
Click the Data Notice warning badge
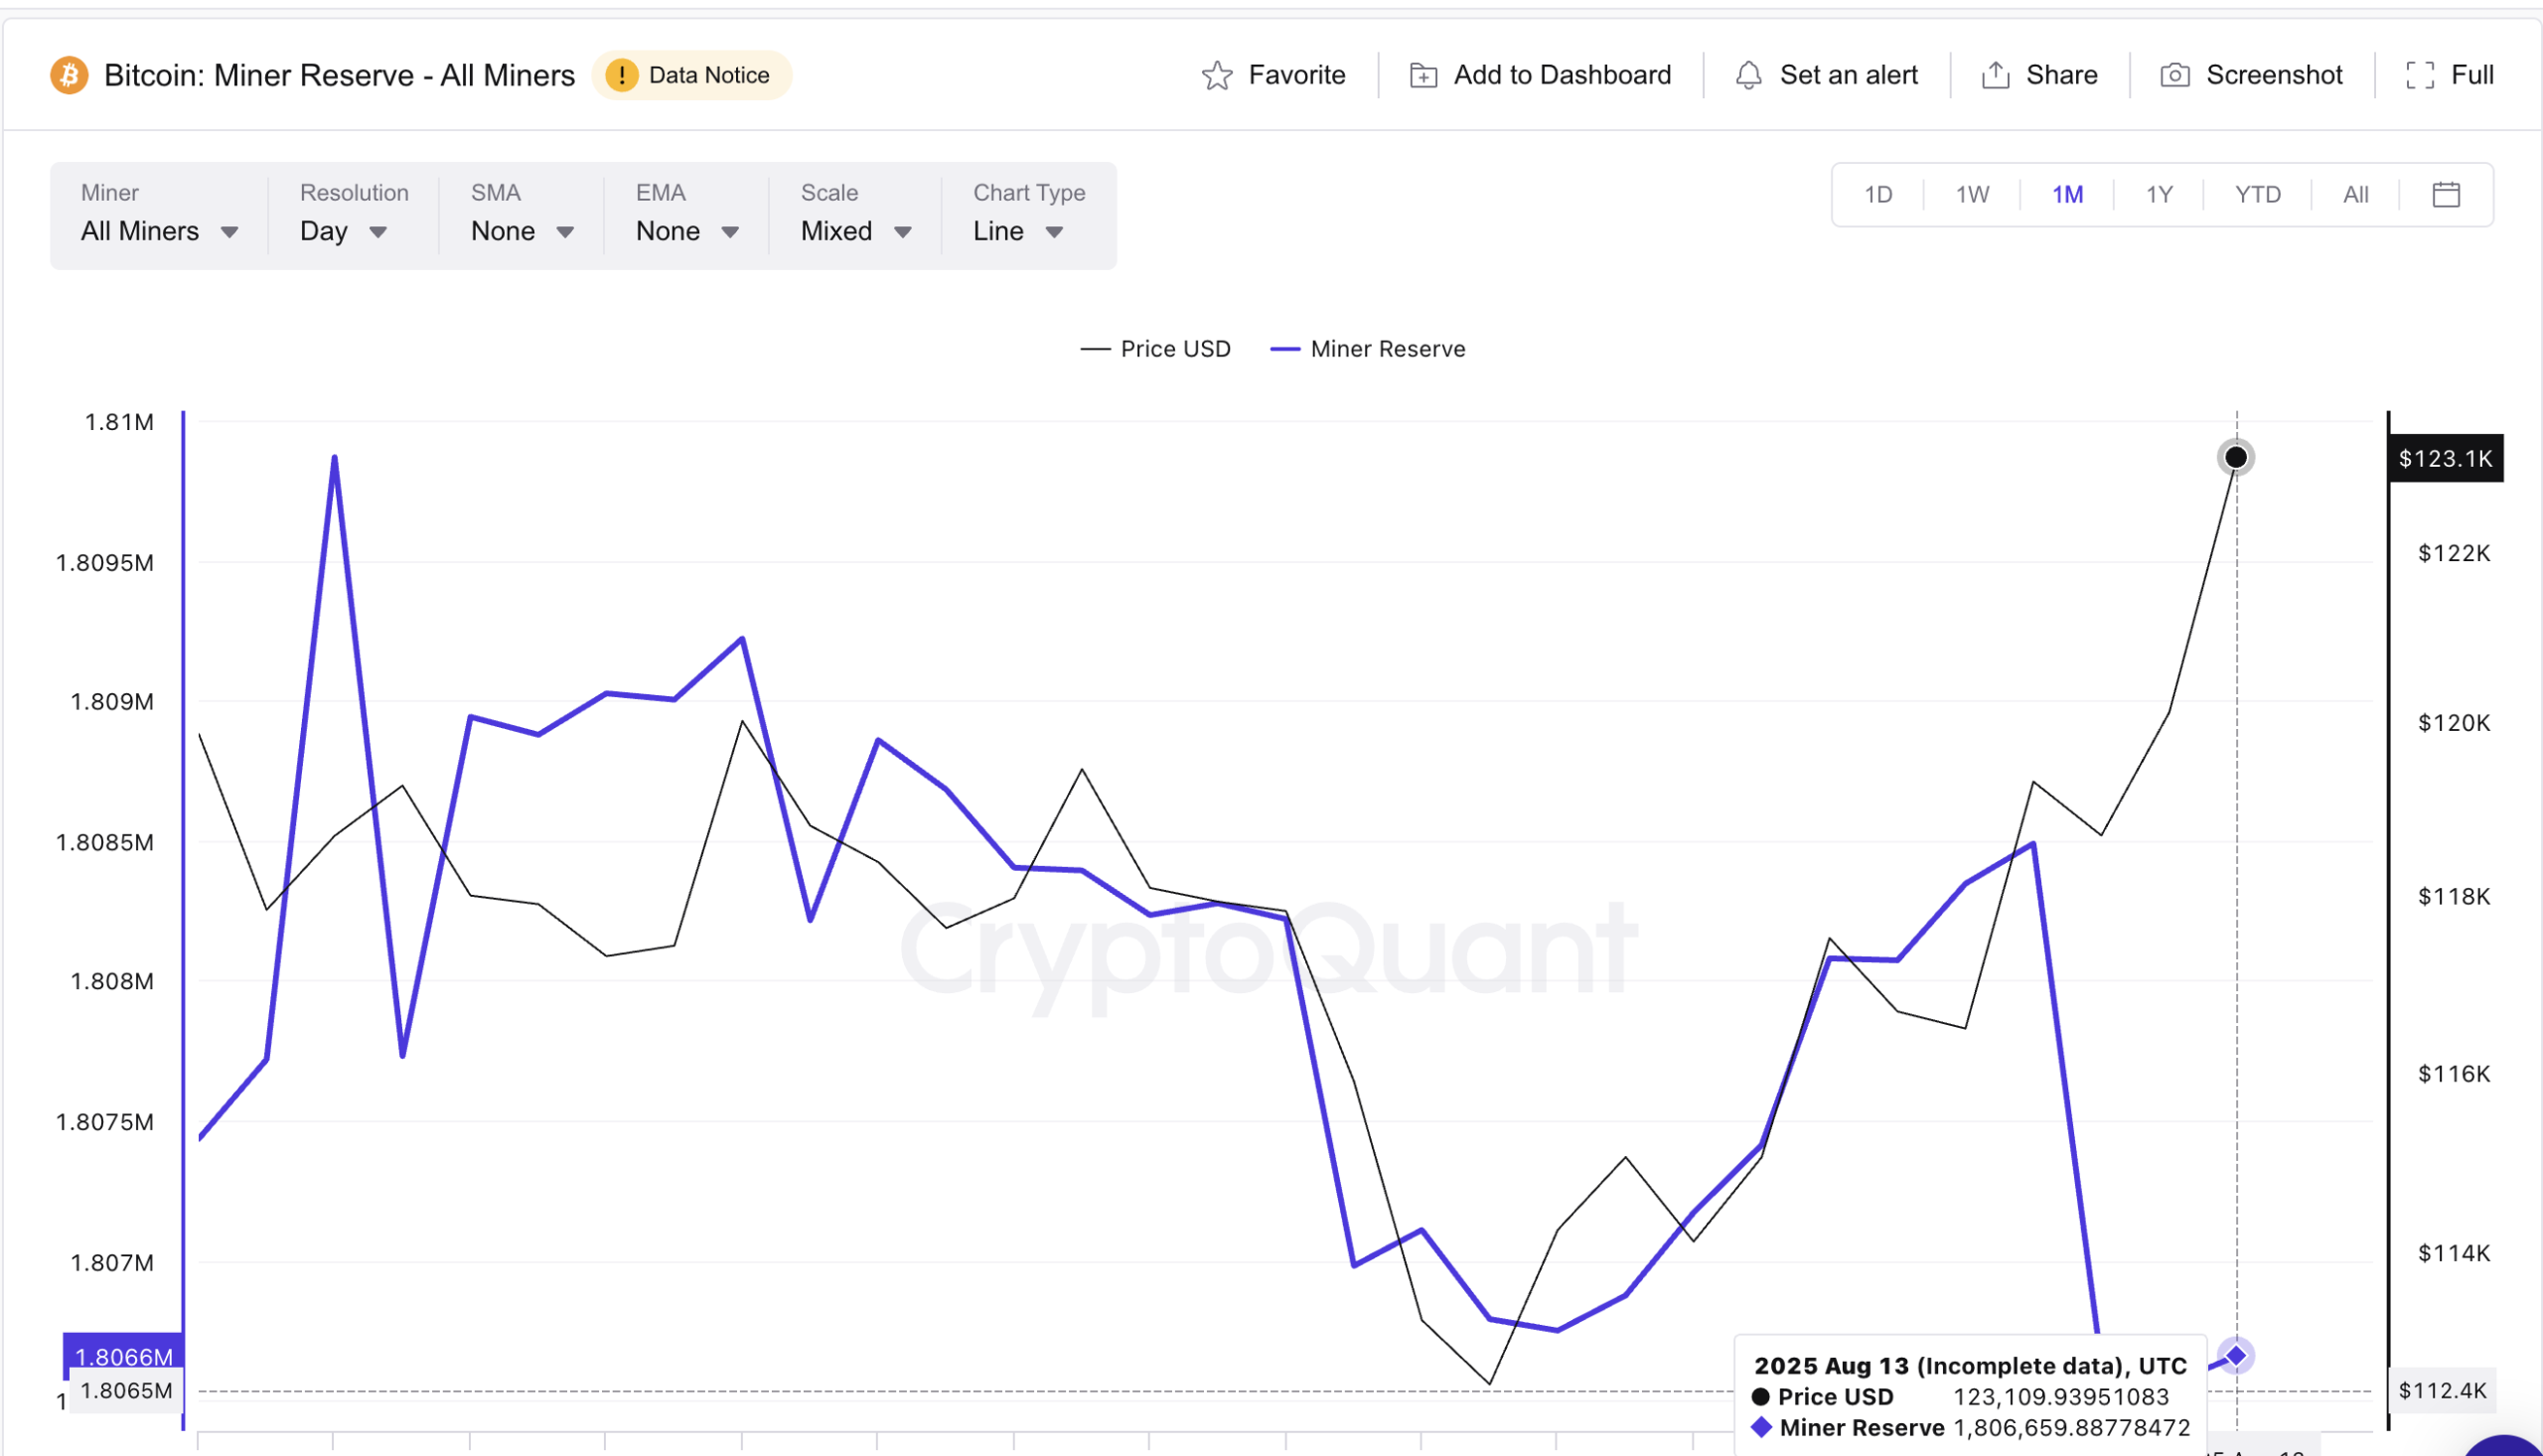point(691,74)
